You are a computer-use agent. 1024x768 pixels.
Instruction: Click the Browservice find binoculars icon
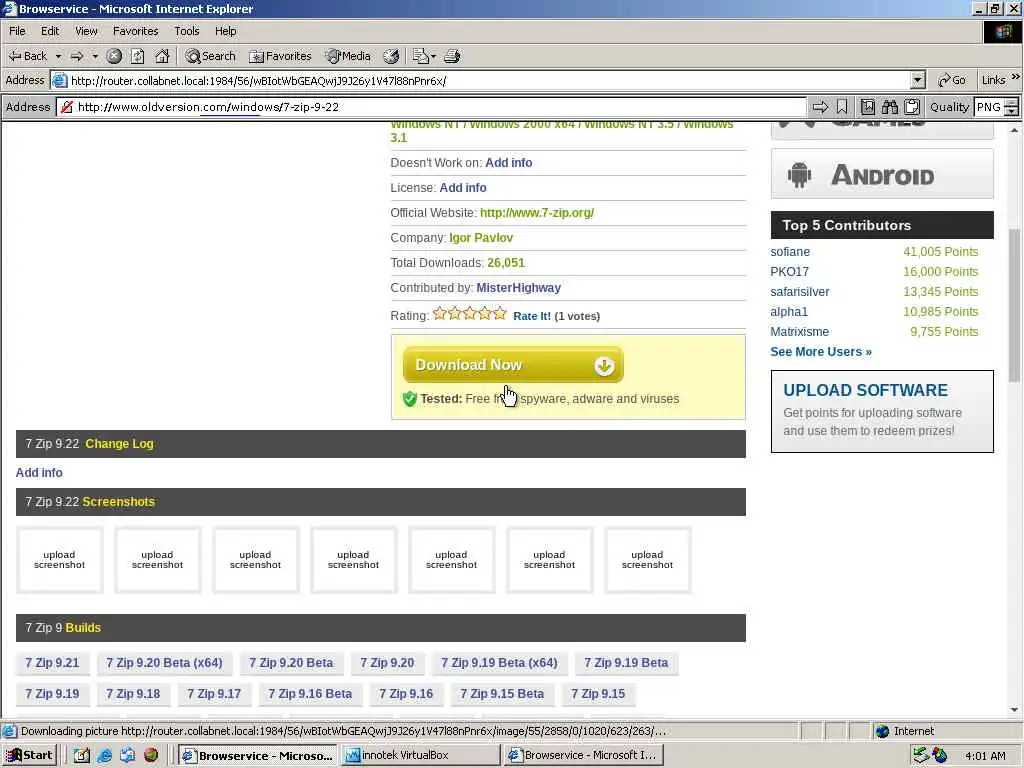coord(890,107)
